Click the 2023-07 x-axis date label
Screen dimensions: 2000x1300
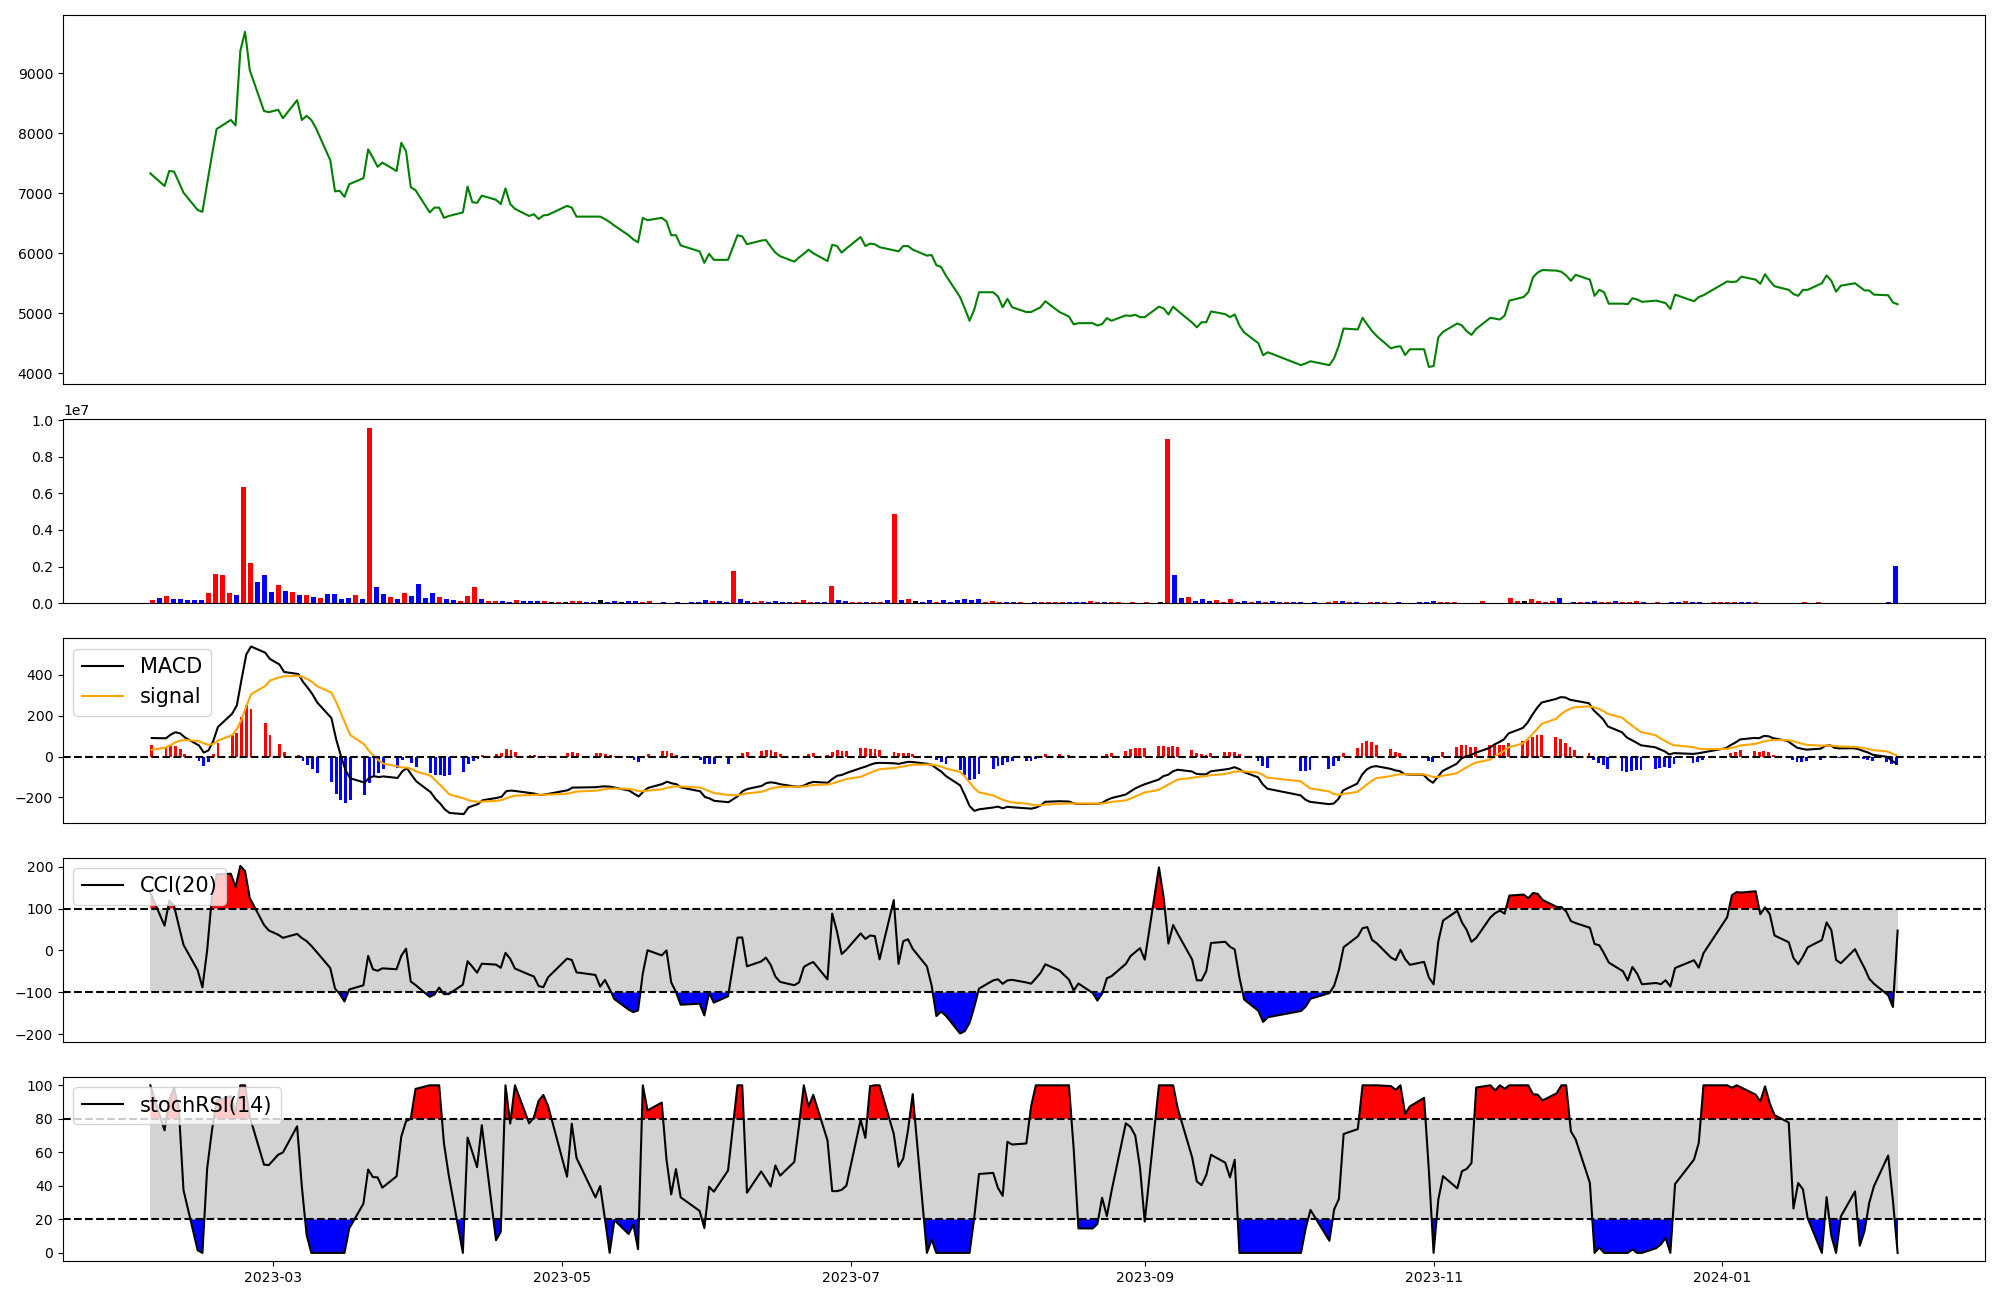click(851, 1277)
